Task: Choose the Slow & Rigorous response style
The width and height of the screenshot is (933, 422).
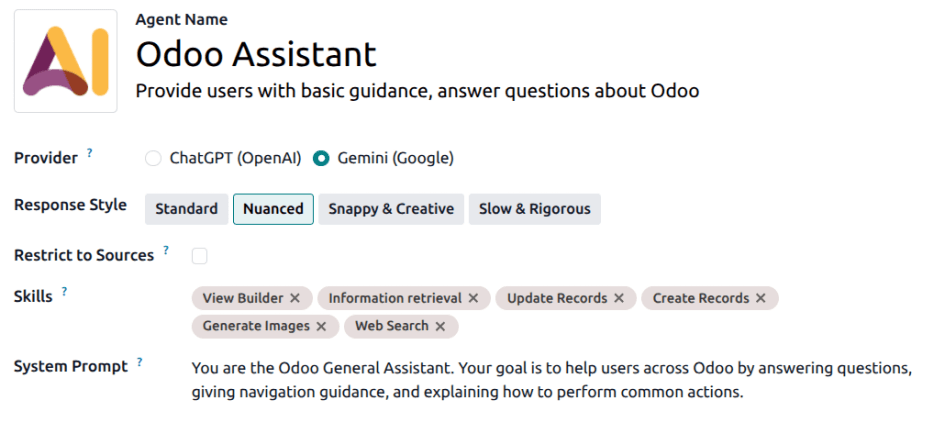Action: (534, 209)
